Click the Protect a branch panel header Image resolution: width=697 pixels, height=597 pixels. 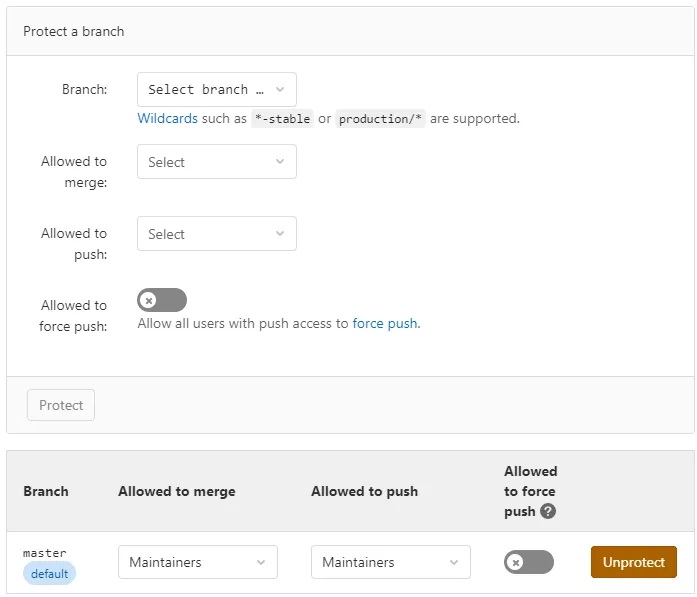pos(74,31)
